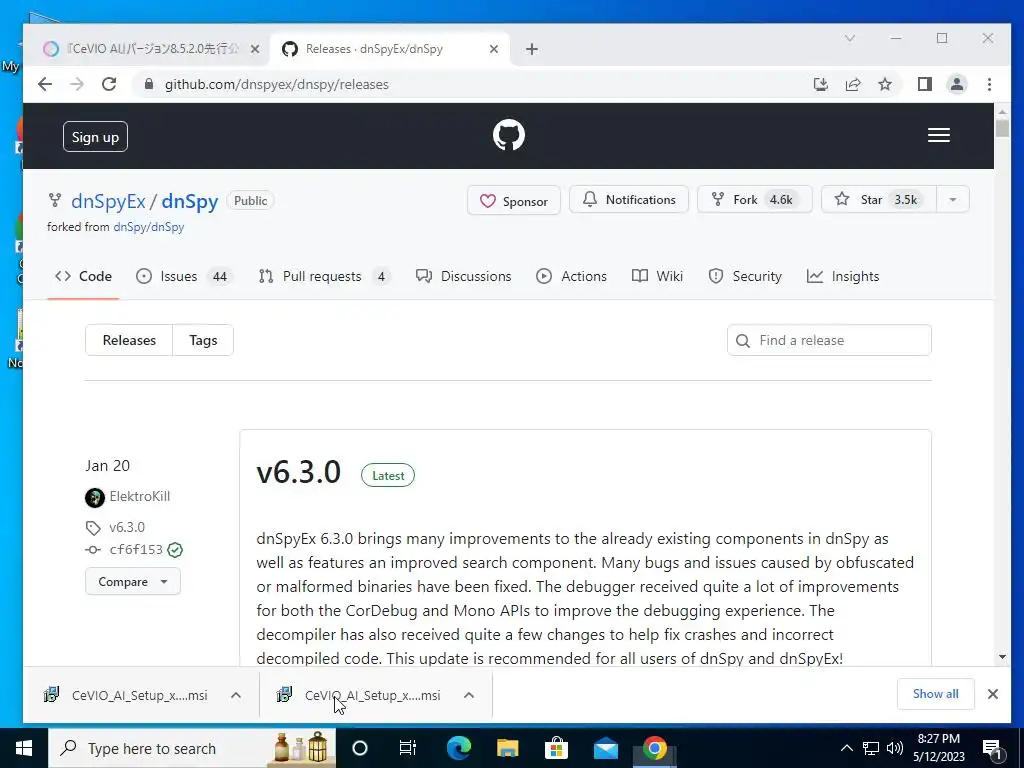The width and height of the screenshot is (1024, 768).
Task: Open the tab search chevron
Action: [x=850, y=39]
